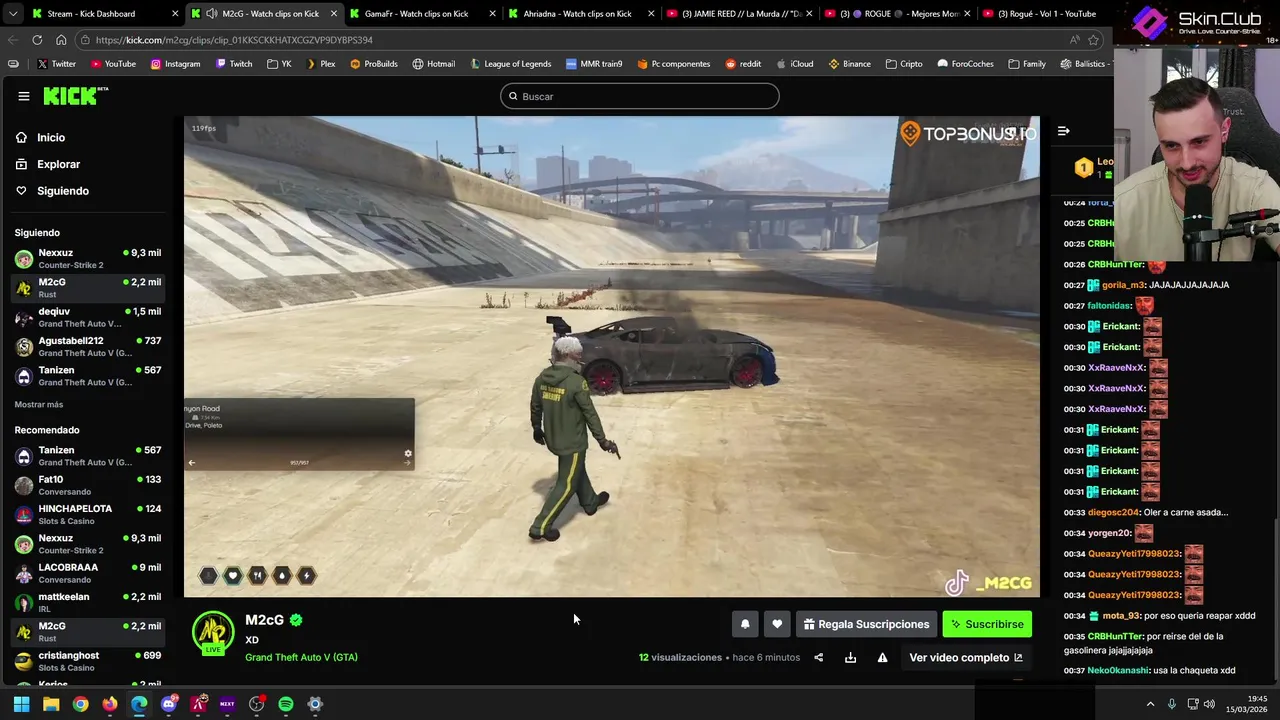1280x720 pixels.
Task: Click the green Suscribirse button
Action: click(x=987, y=624)
